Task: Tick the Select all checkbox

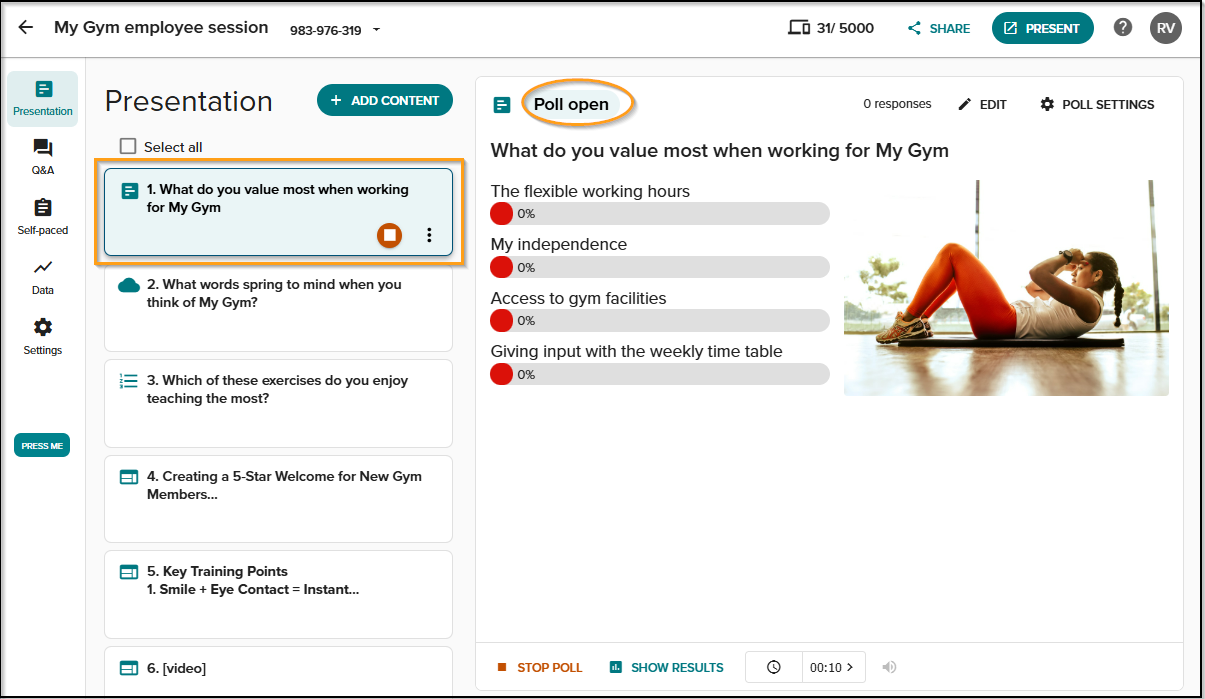Action: 128,146
